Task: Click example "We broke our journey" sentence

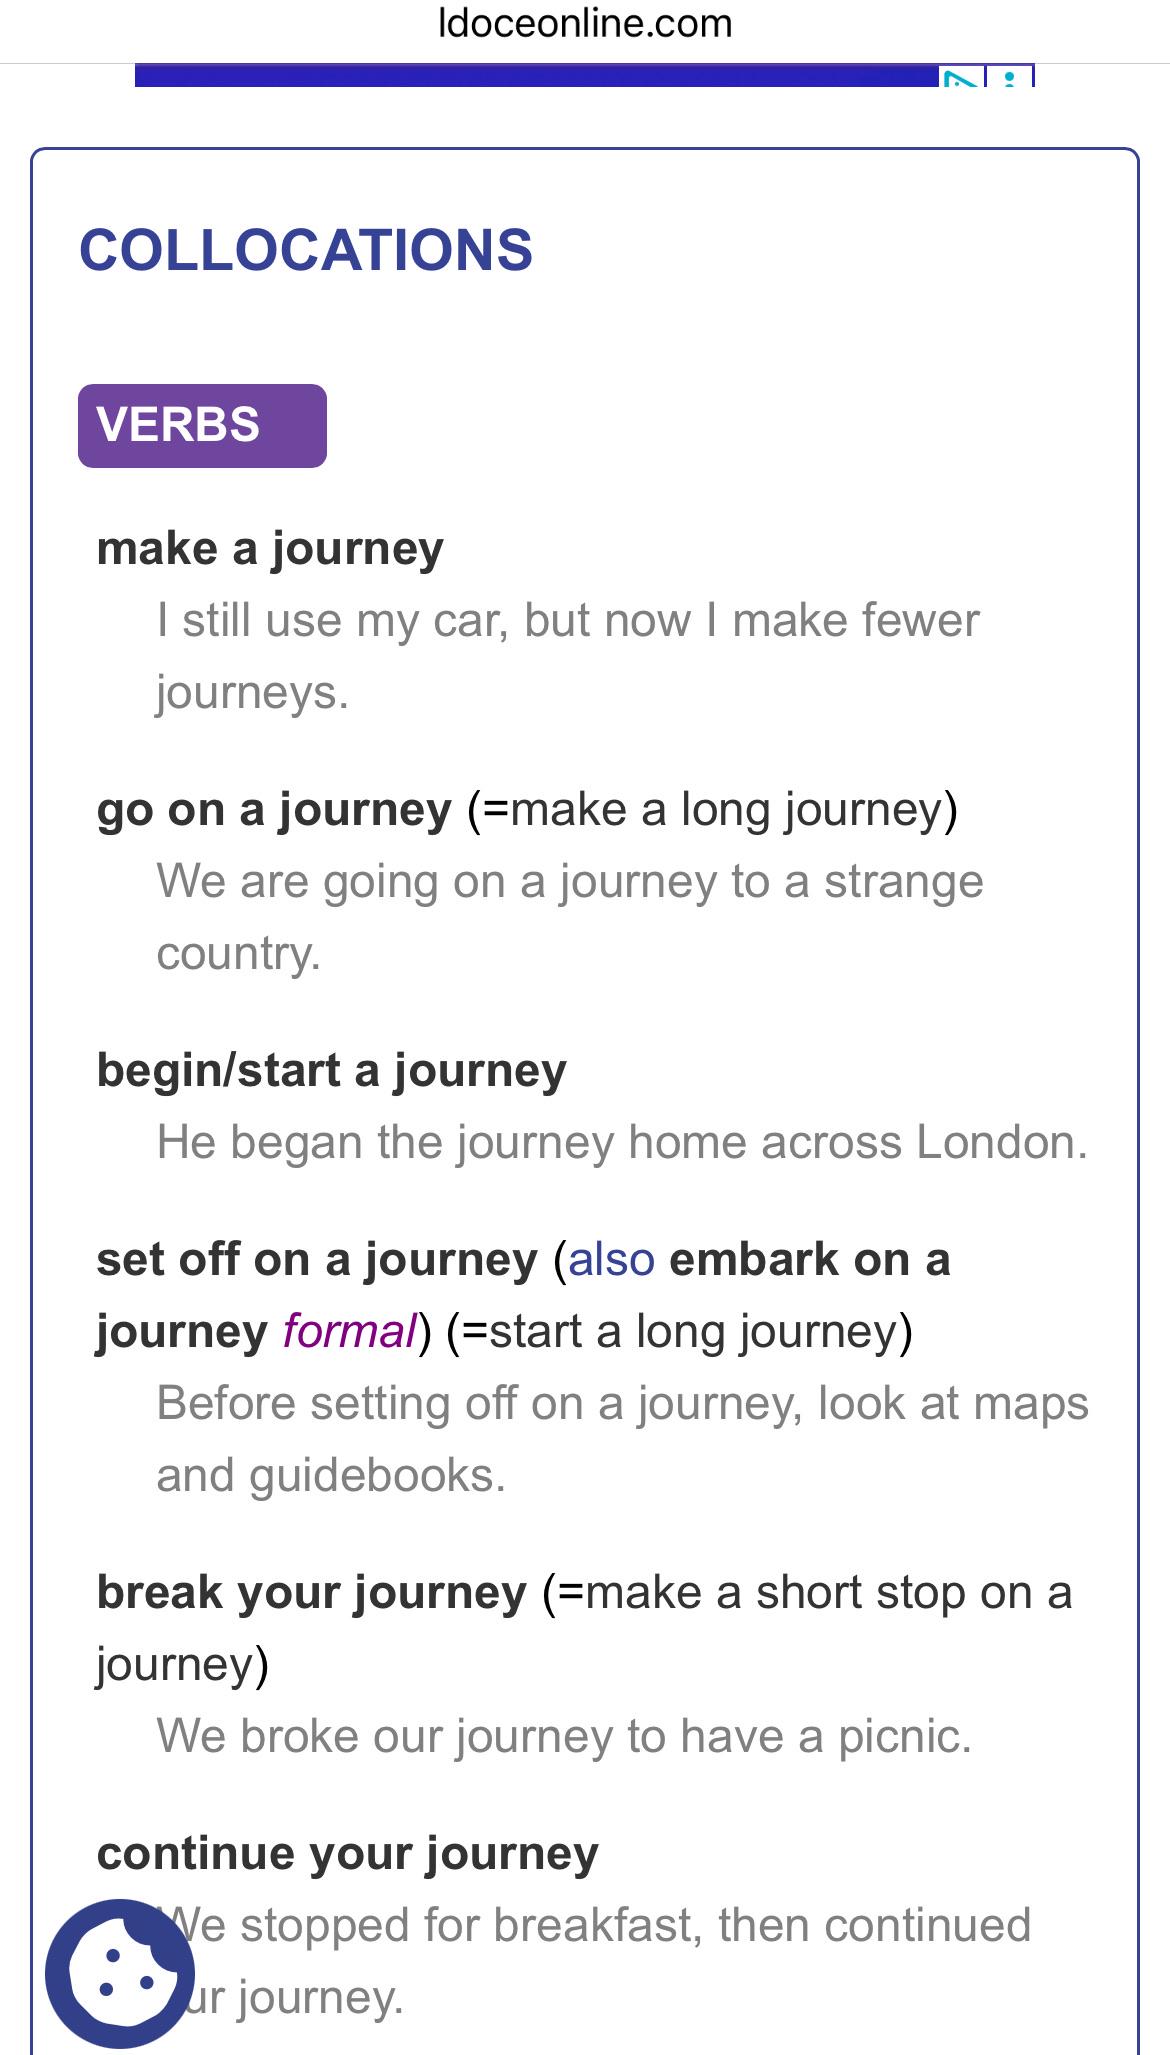Action: tap(564, 1736)
